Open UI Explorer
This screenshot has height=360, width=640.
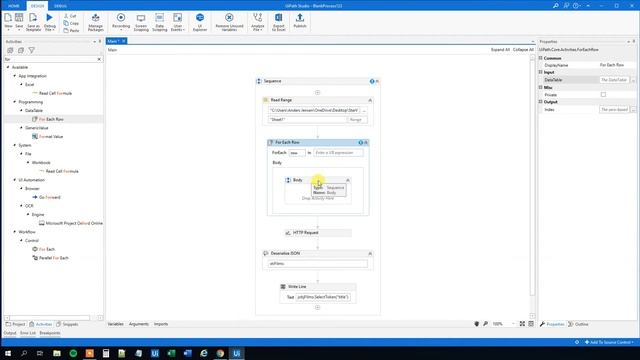200,22
